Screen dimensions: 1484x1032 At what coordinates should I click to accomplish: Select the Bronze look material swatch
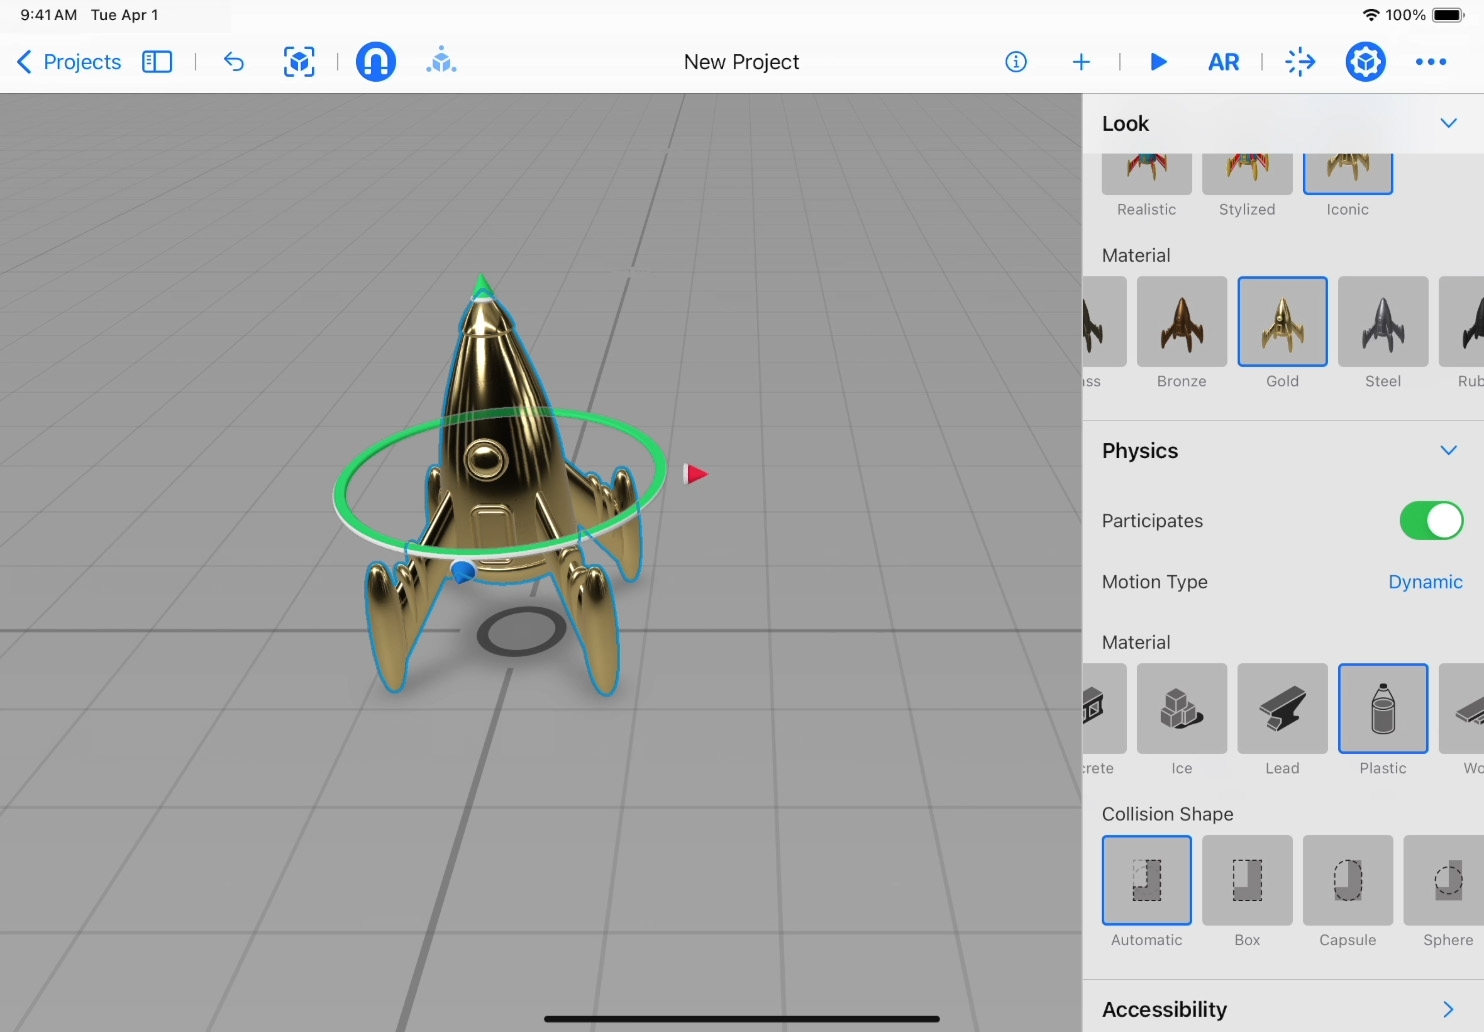1182,322
